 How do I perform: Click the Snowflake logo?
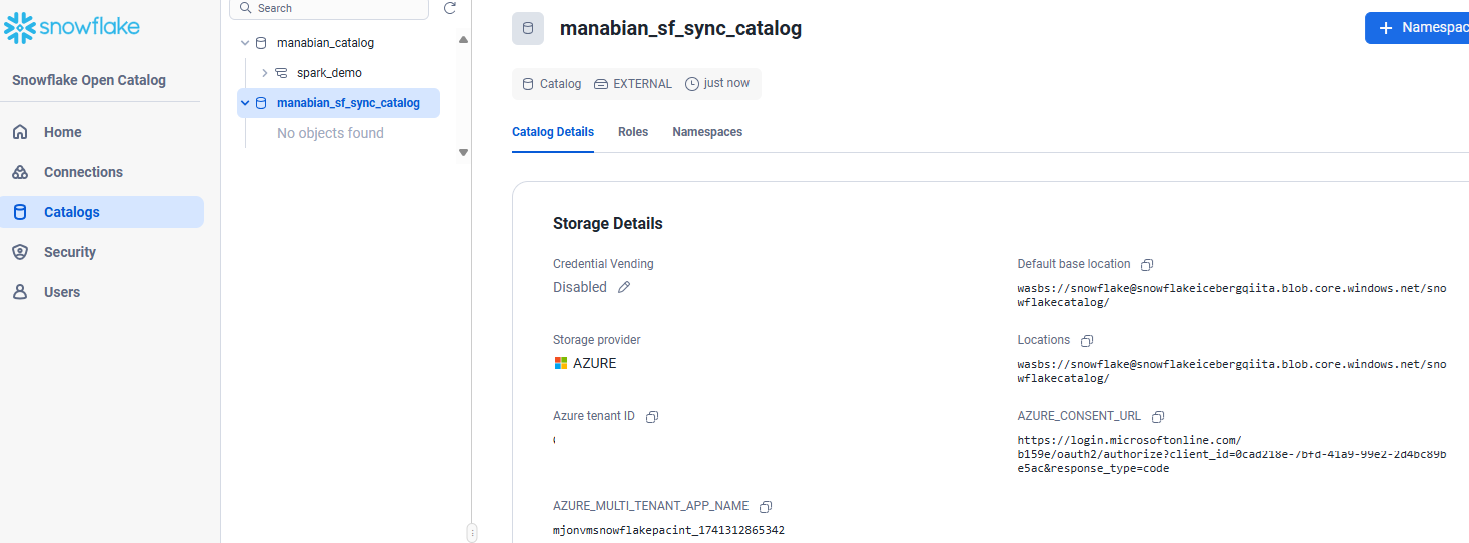(72, 27)
